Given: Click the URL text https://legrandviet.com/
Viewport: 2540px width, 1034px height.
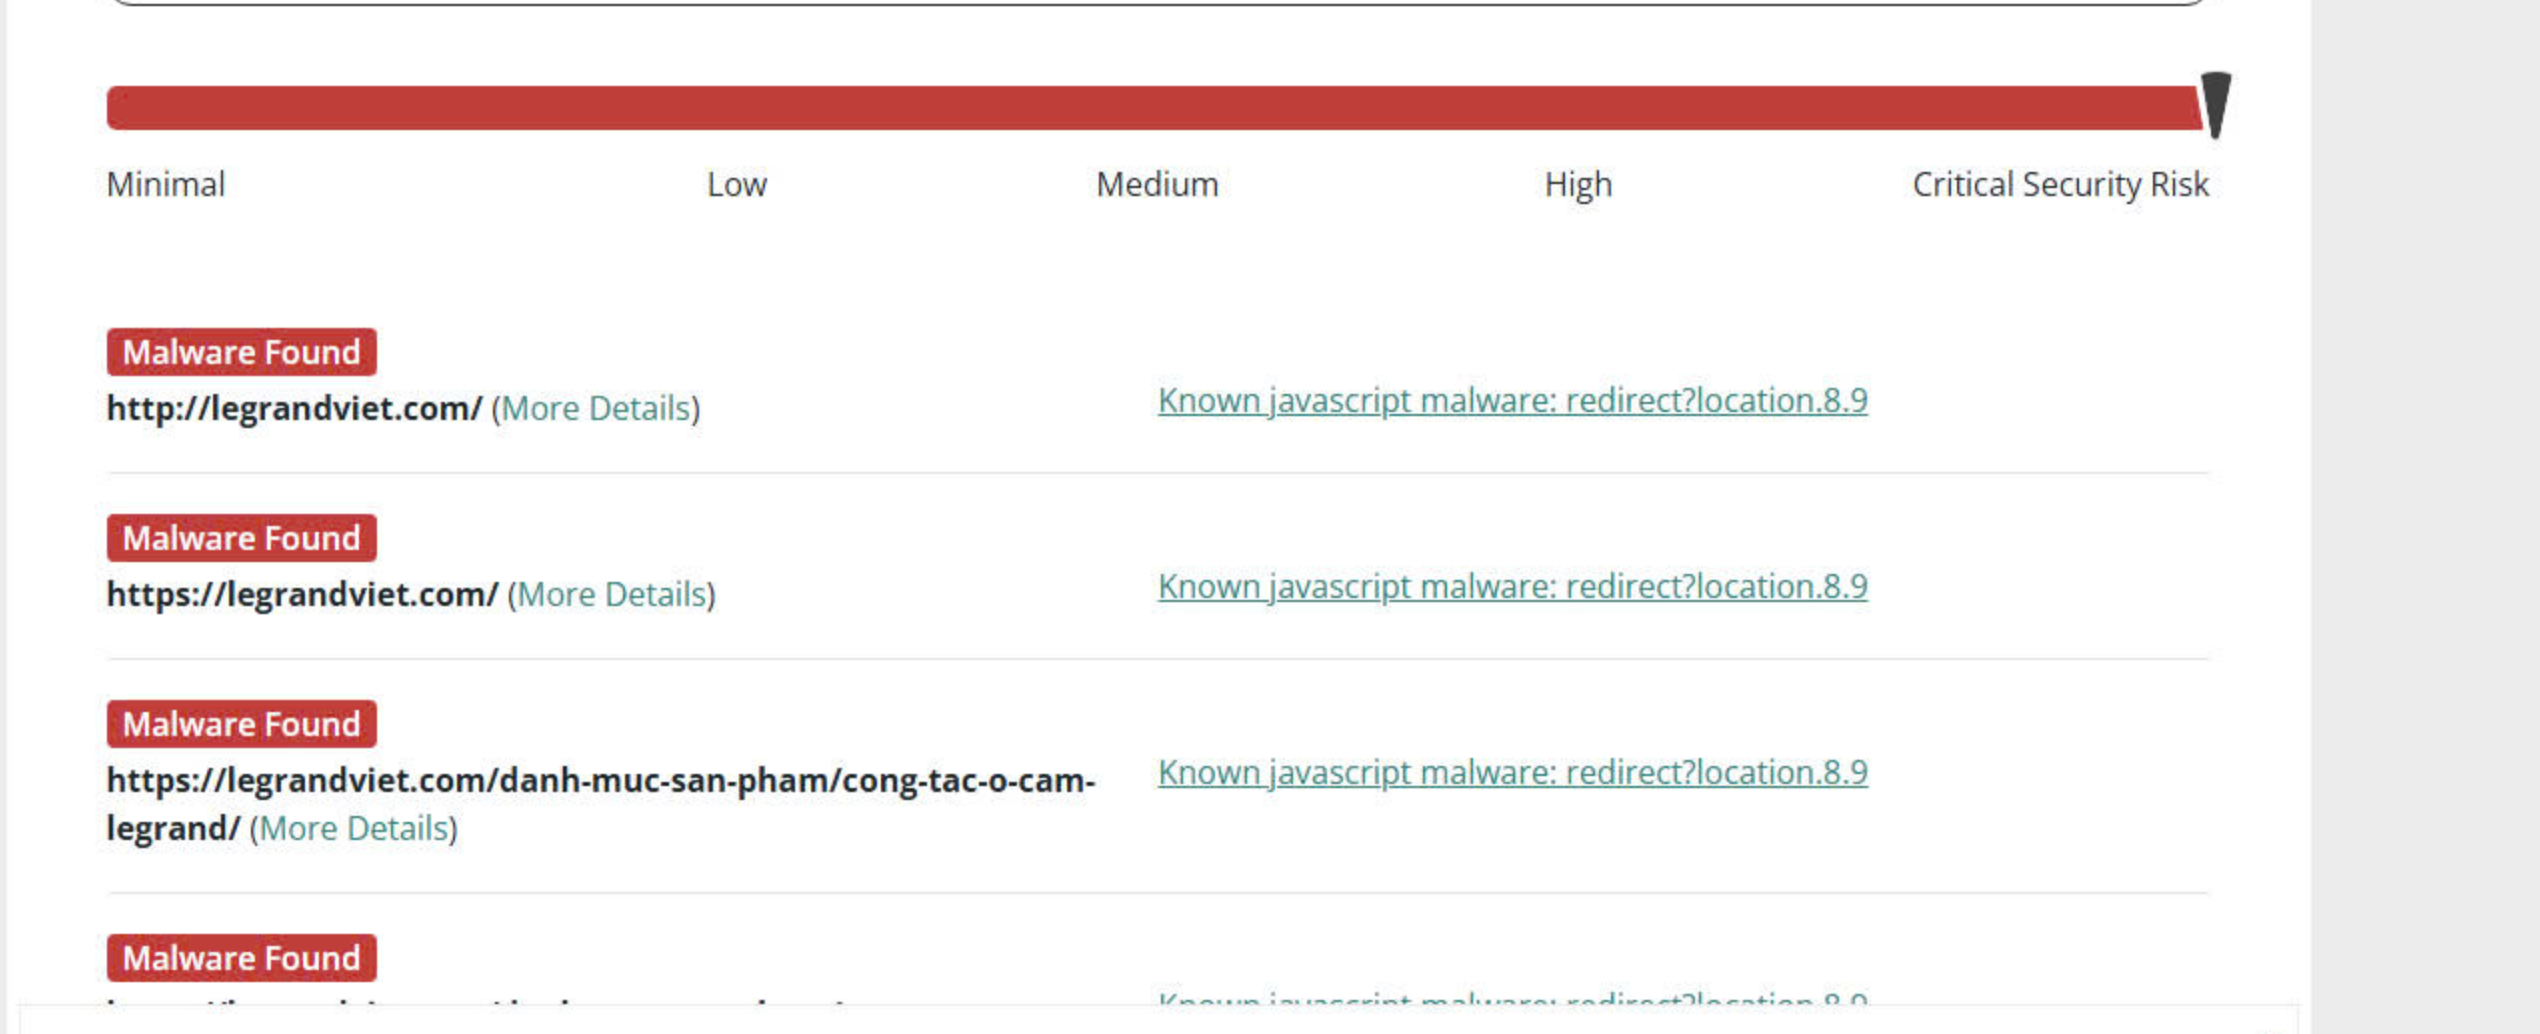Looking at the screenshot, I should coord(303,594).
